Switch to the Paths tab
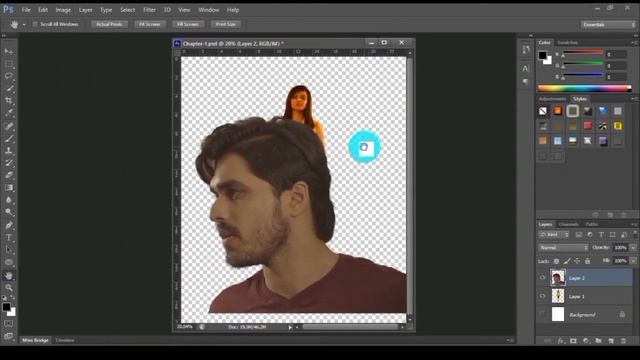Viewport: 640px width, 360px height. click(x=591, y=224)
